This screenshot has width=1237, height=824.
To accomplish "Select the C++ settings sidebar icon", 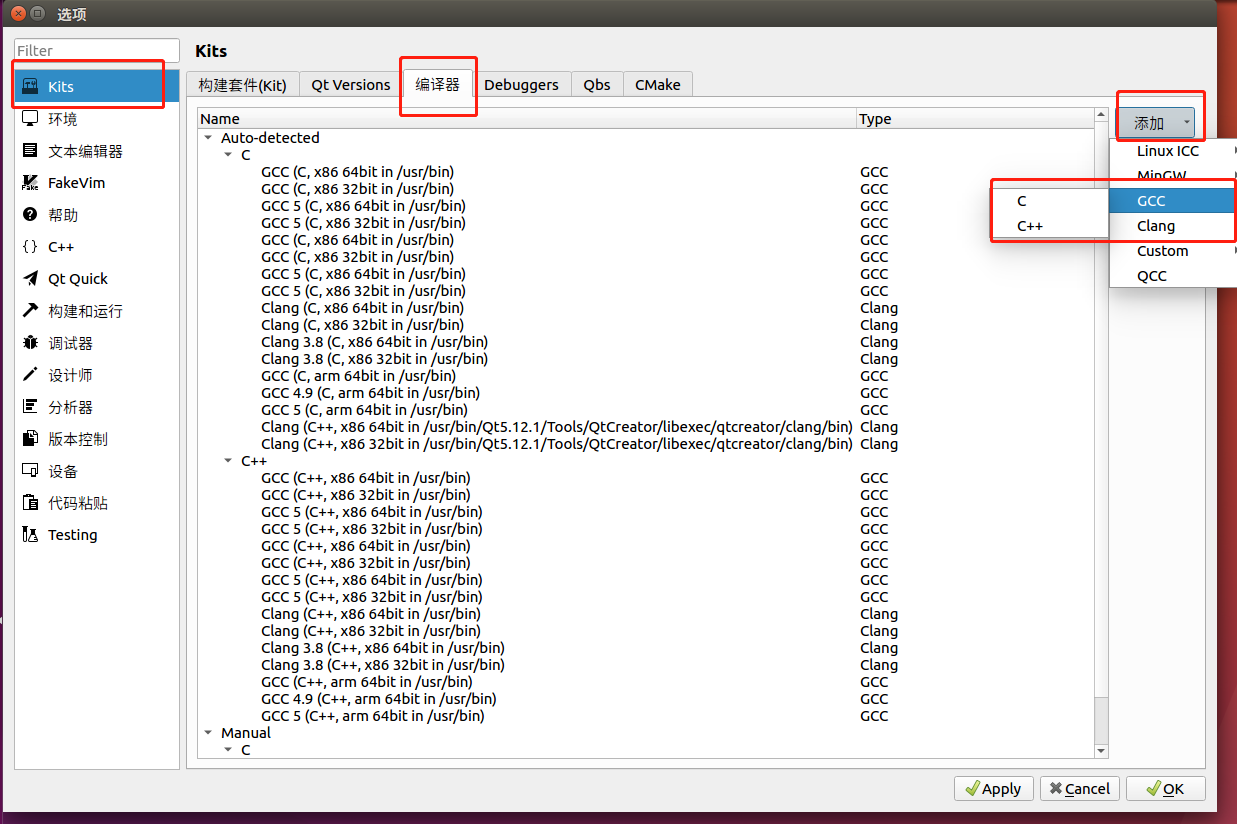I will [30, 246].
